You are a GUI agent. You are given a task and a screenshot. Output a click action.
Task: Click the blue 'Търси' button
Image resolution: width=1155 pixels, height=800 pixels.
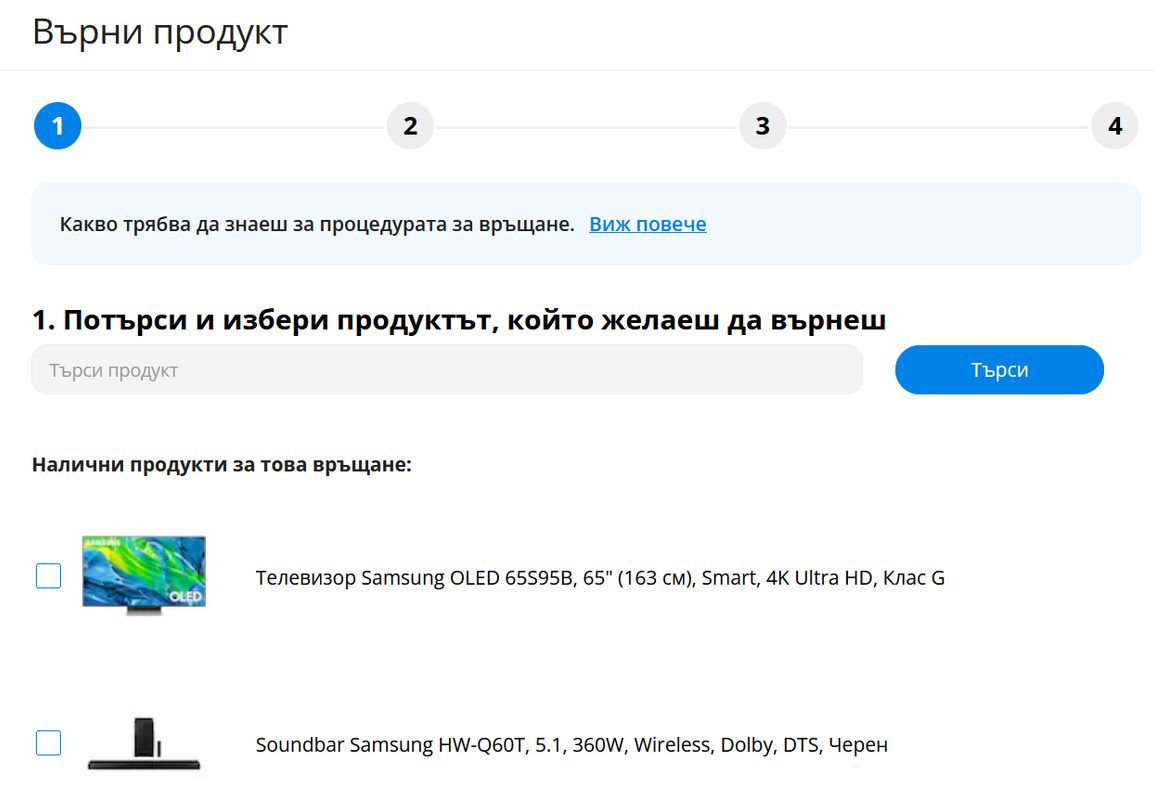coord(999,370)
